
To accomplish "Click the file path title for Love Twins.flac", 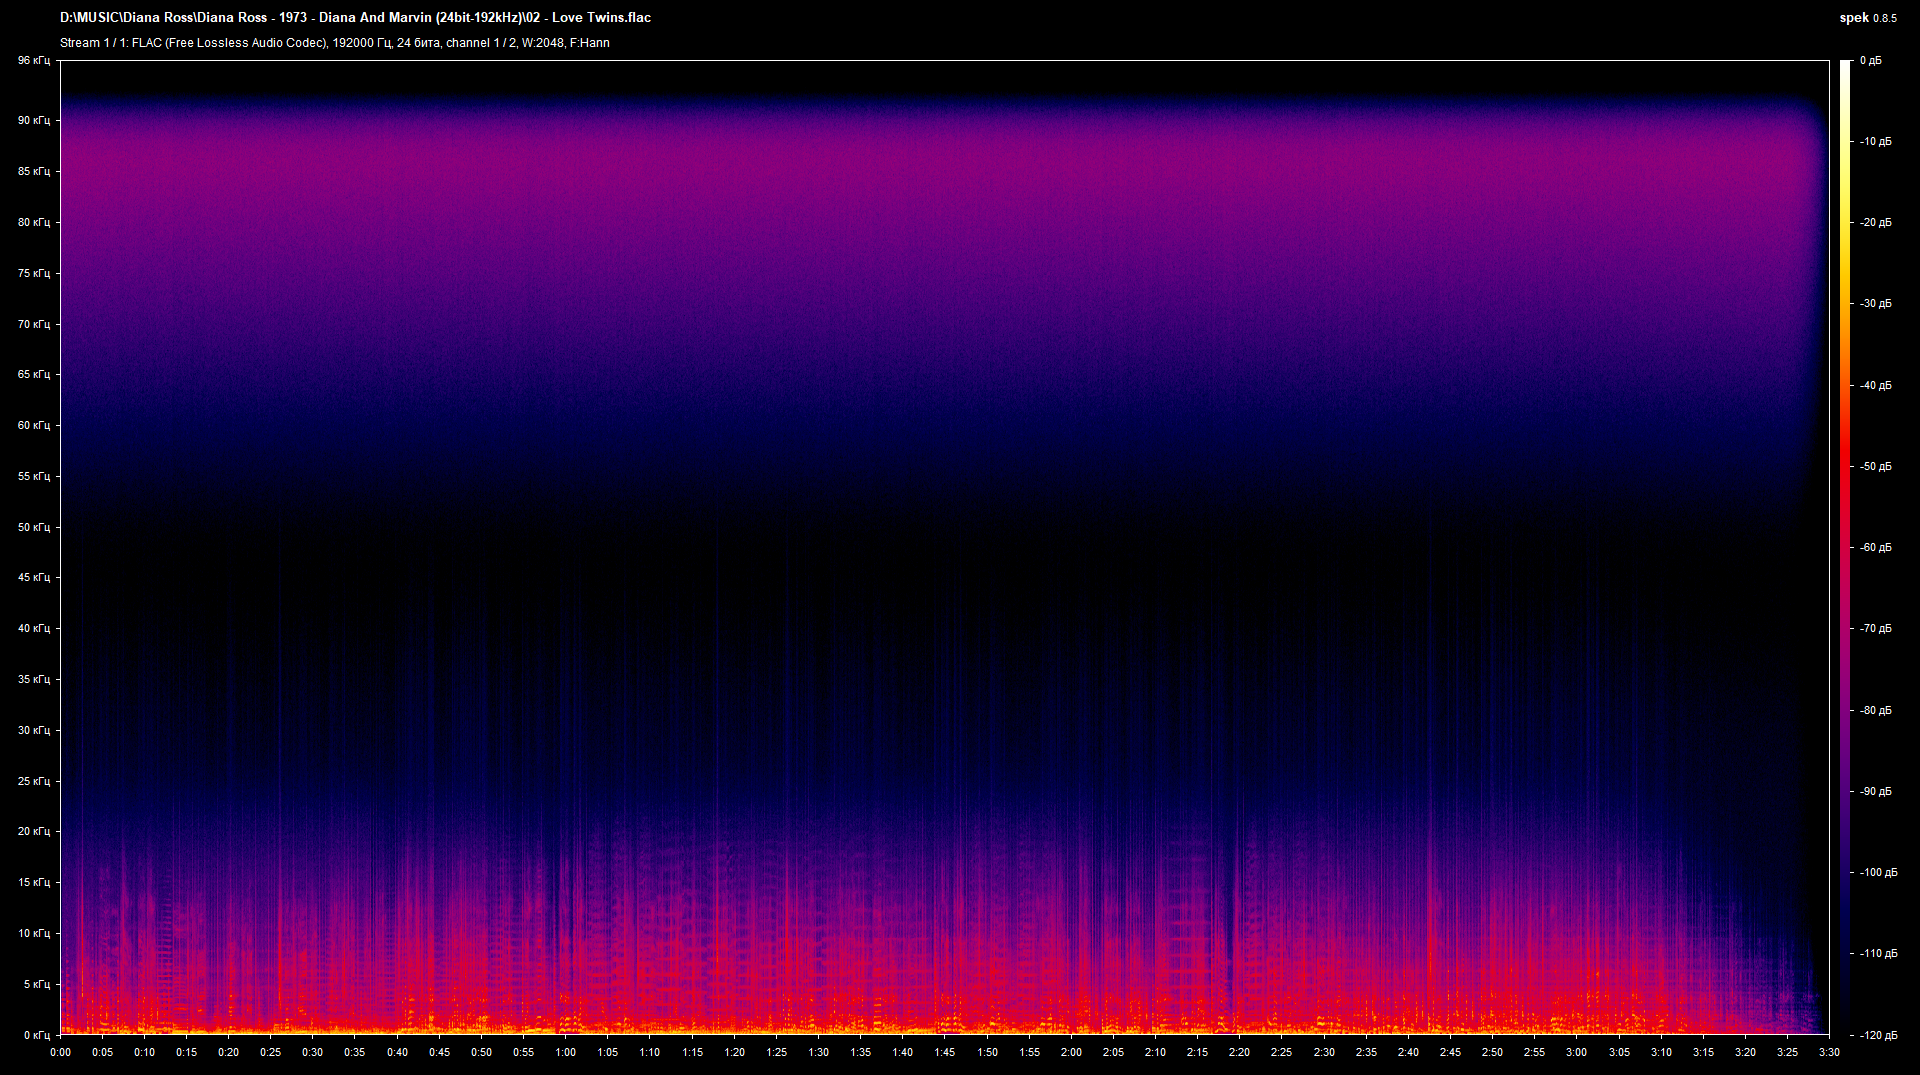I will [x=355, y=17].
